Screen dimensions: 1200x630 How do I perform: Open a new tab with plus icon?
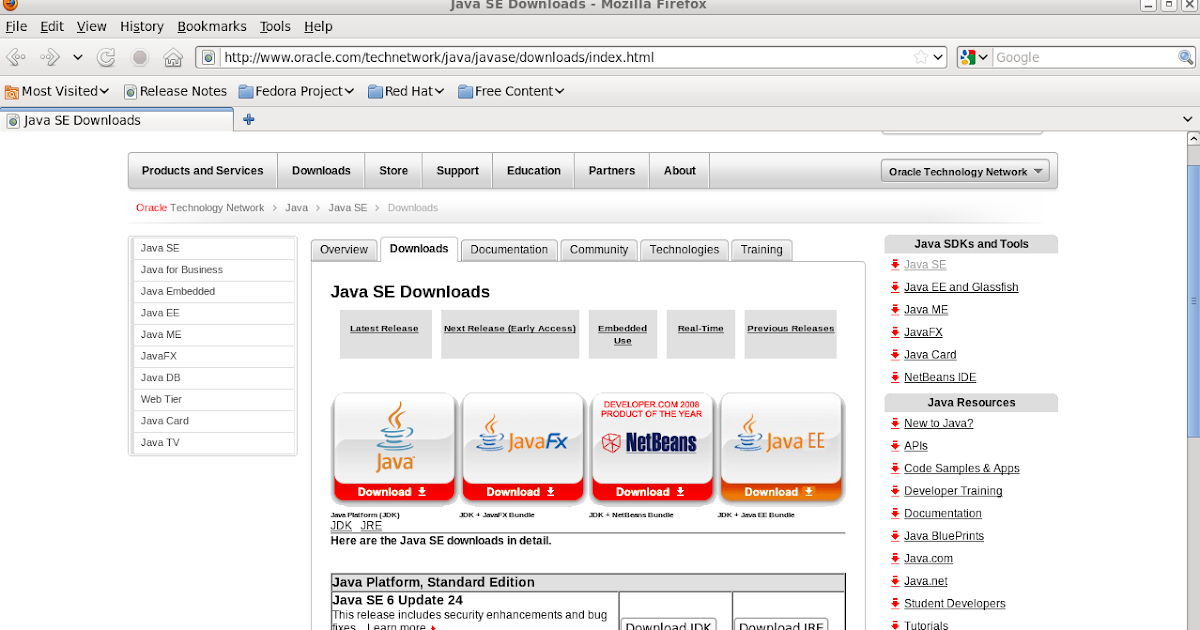point(249,120)
